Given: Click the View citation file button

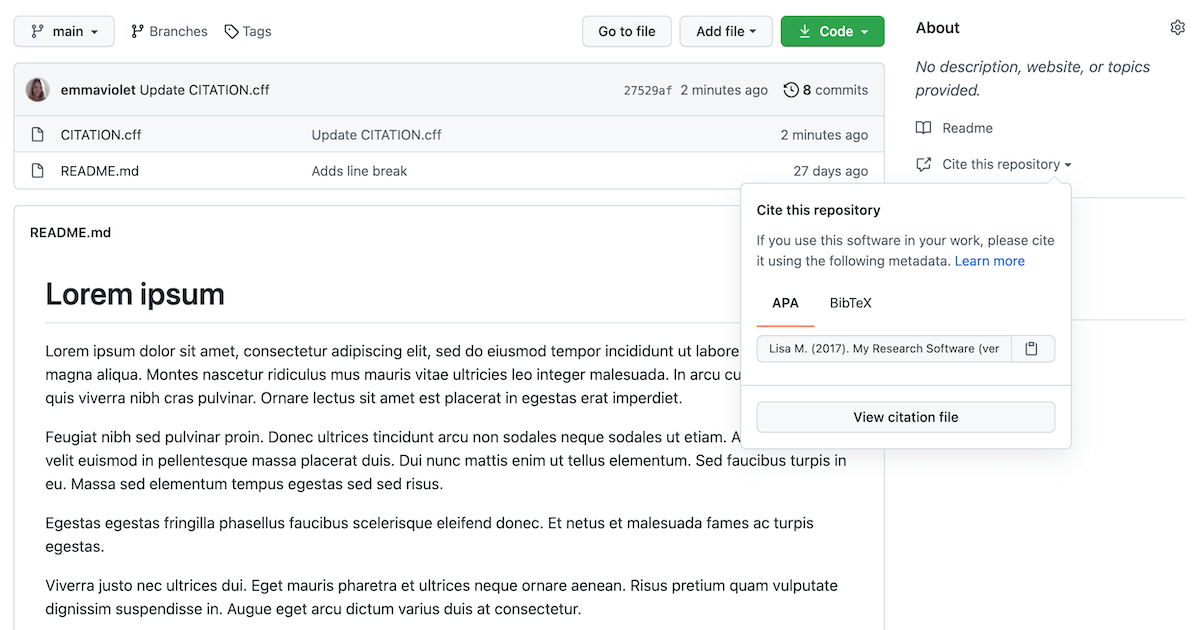Looking at the screenshot, I should (x=905, y=417).
